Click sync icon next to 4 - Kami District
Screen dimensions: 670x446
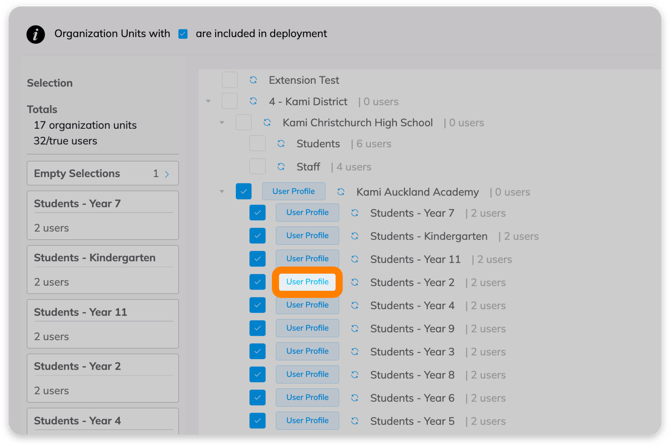point(253,101)
